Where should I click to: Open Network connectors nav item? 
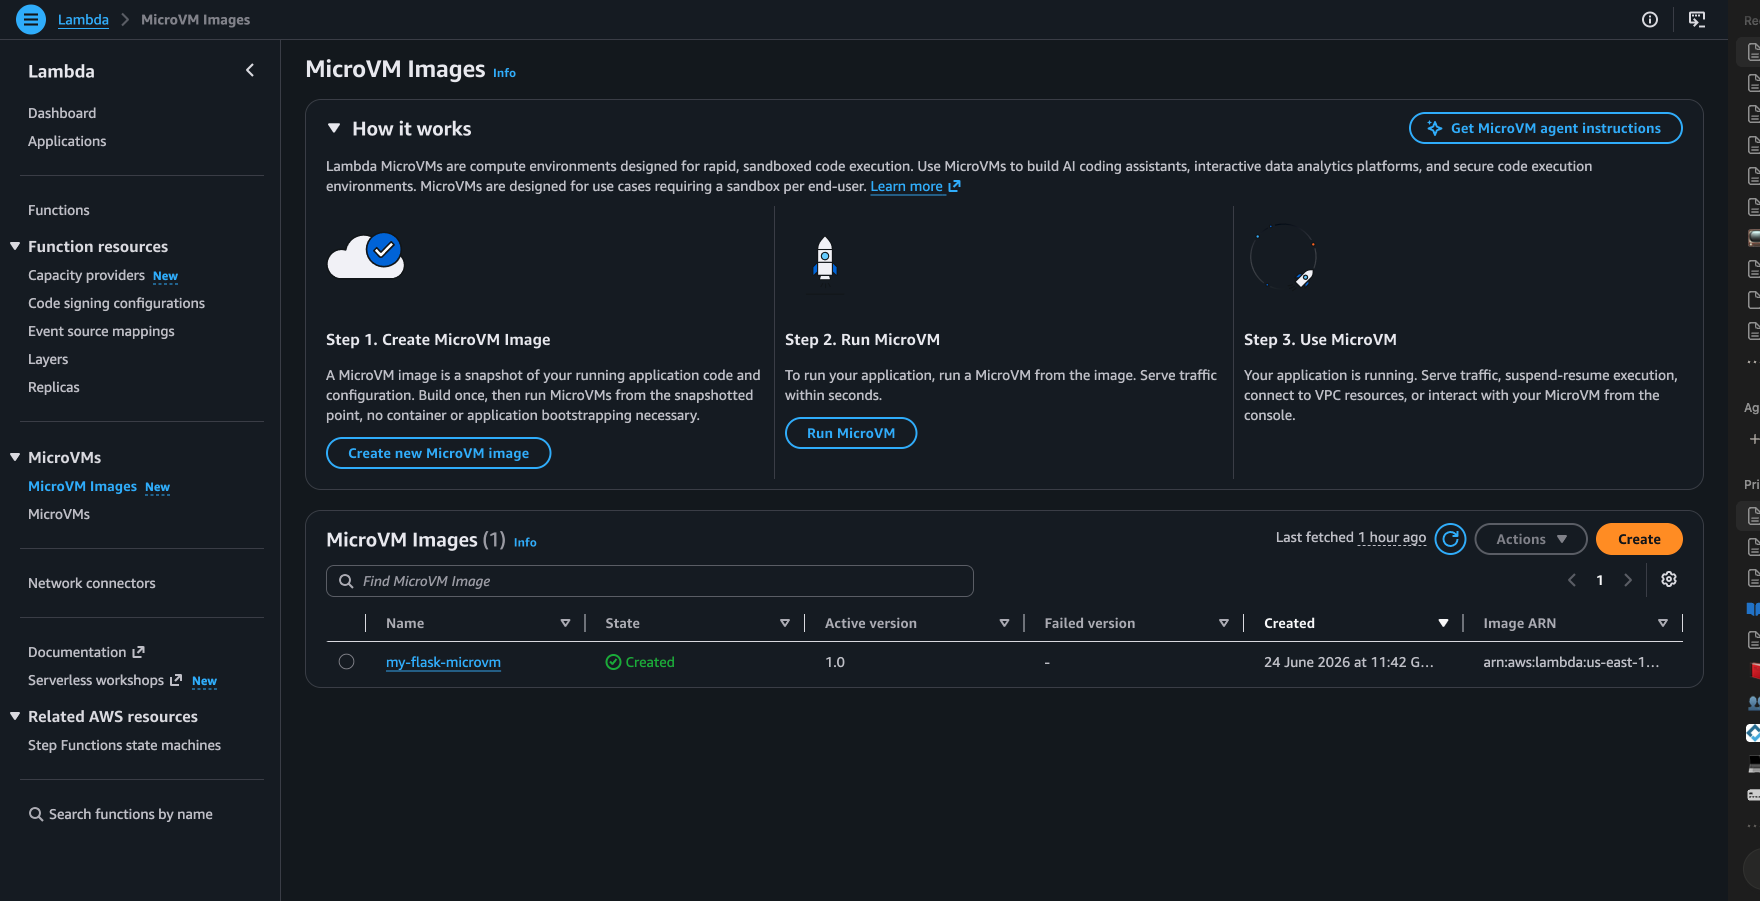pyautogui.click(x=92, y=583)
